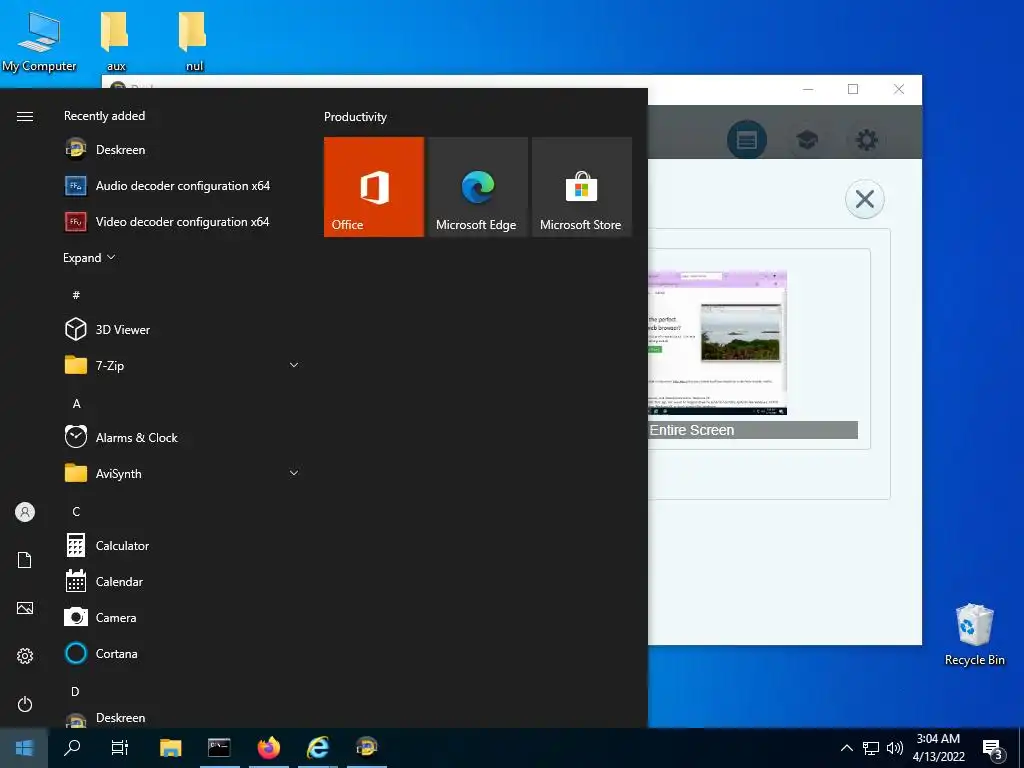1024x768 pixels.
Task: Jump to the C letter header
Action: [76, 511]
